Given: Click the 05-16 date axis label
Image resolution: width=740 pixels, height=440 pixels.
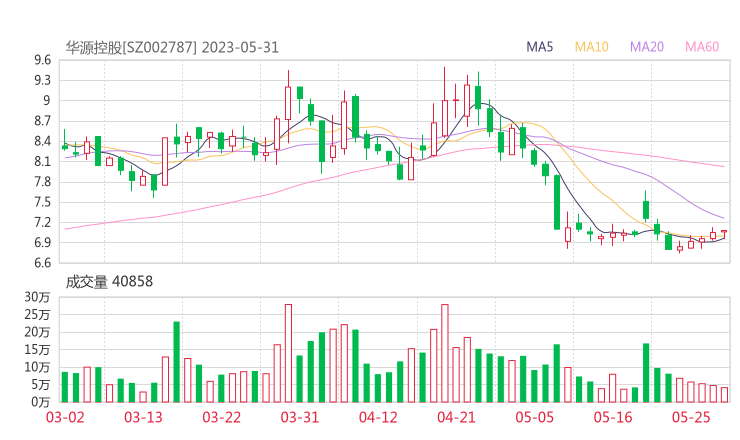Looking at the screenshot, I should [613, 417].
